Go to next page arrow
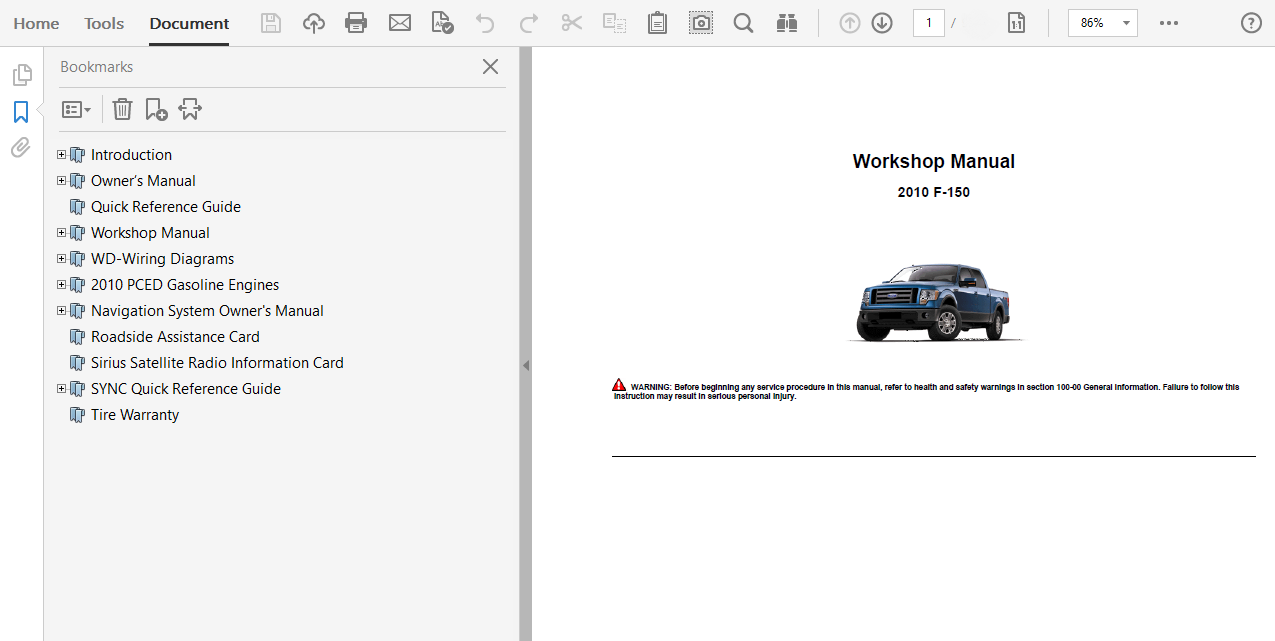1275x641 pixels. [881, 23]
